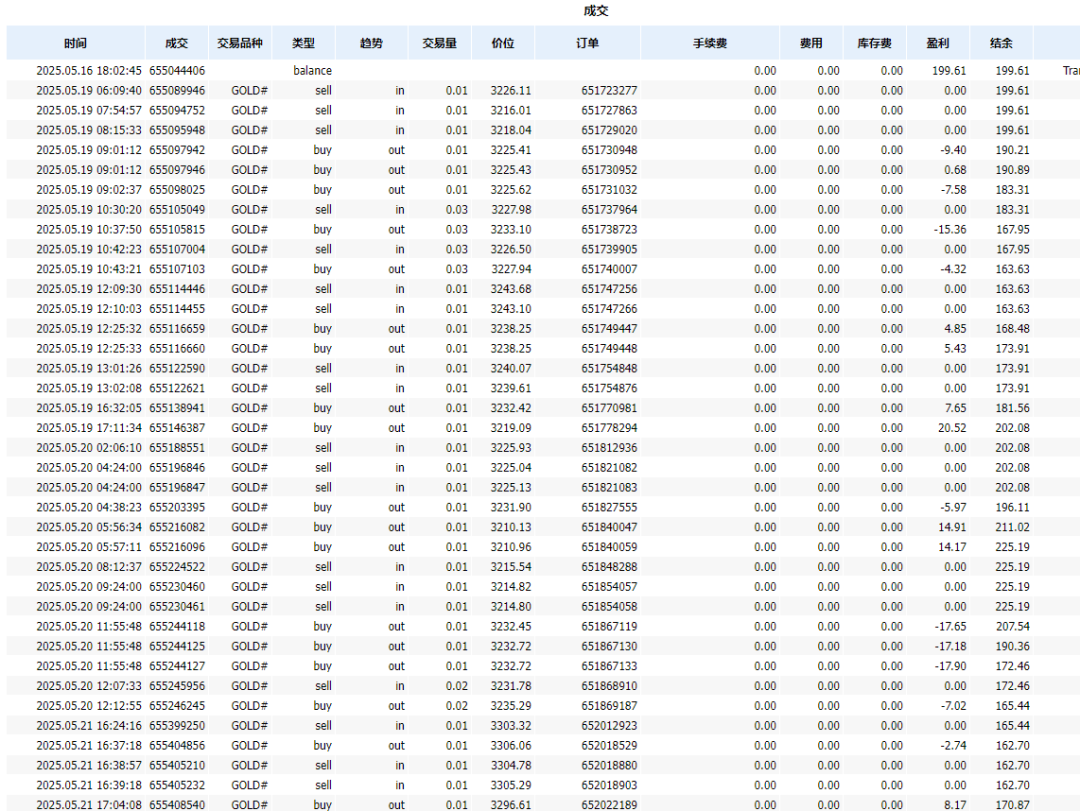
Task: Select deal number 655122590
Action: coord(177,369)
